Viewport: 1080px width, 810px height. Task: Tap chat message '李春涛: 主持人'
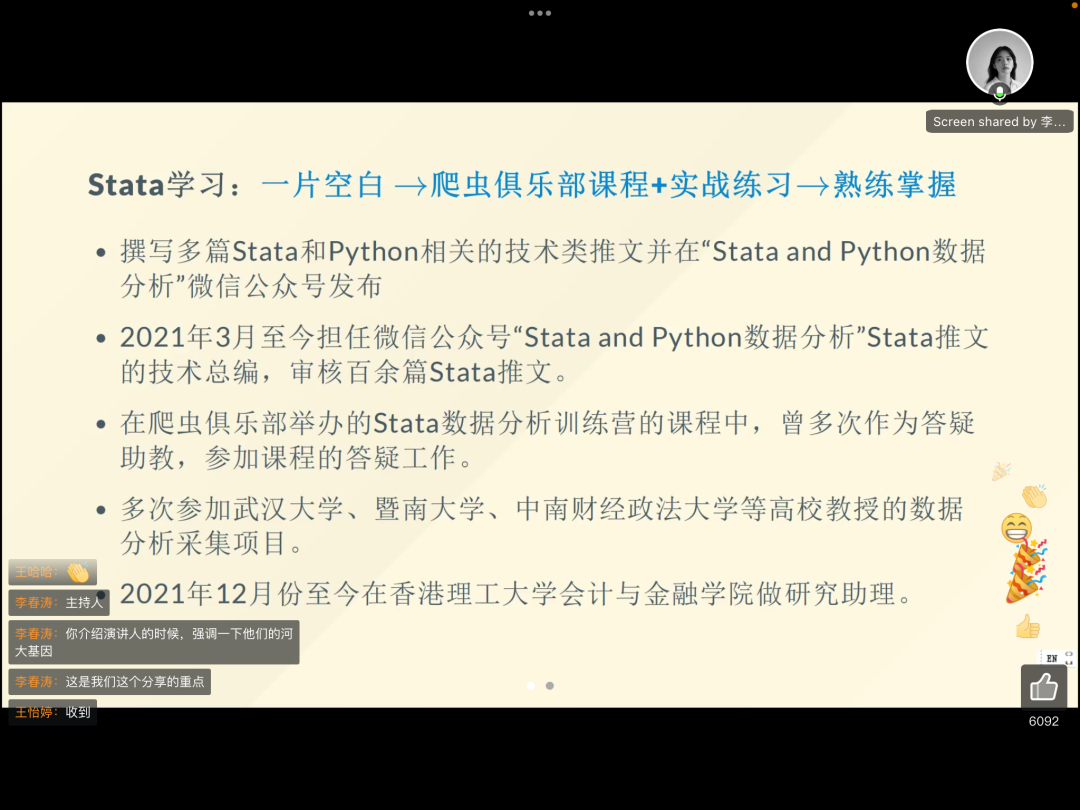[59, 603]
